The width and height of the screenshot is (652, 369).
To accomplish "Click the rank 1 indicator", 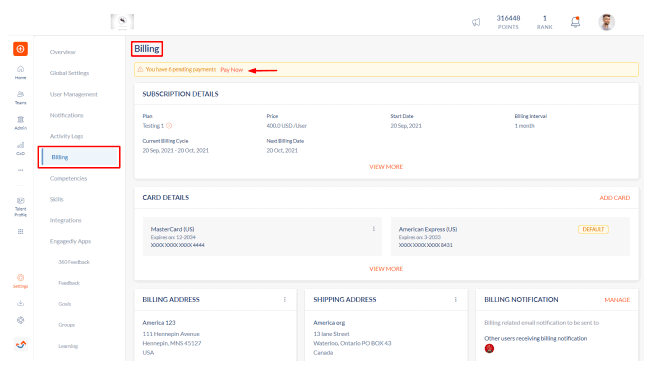I will tap(544, 22).
